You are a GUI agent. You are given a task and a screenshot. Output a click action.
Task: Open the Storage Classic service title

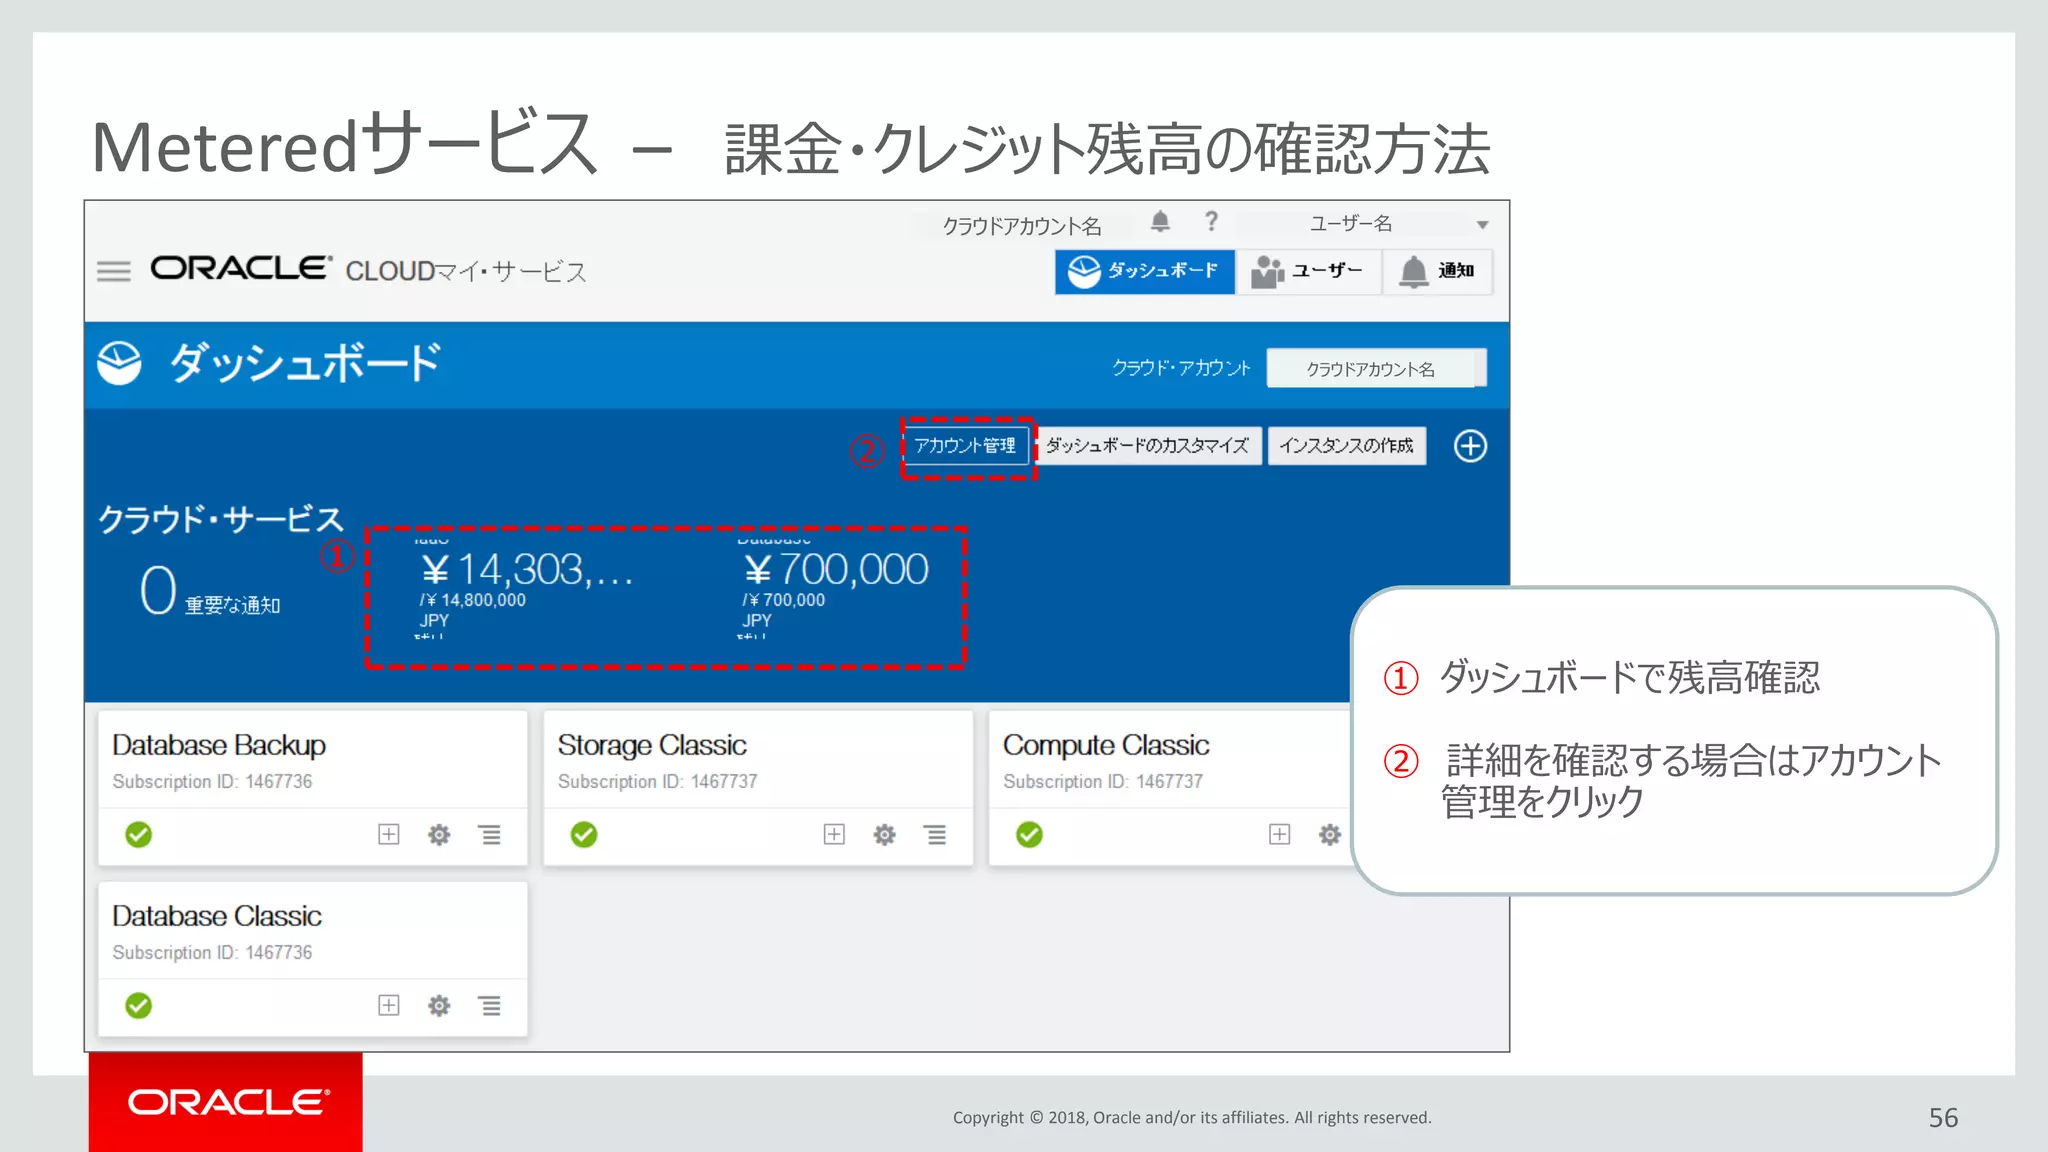click(652, 745)
